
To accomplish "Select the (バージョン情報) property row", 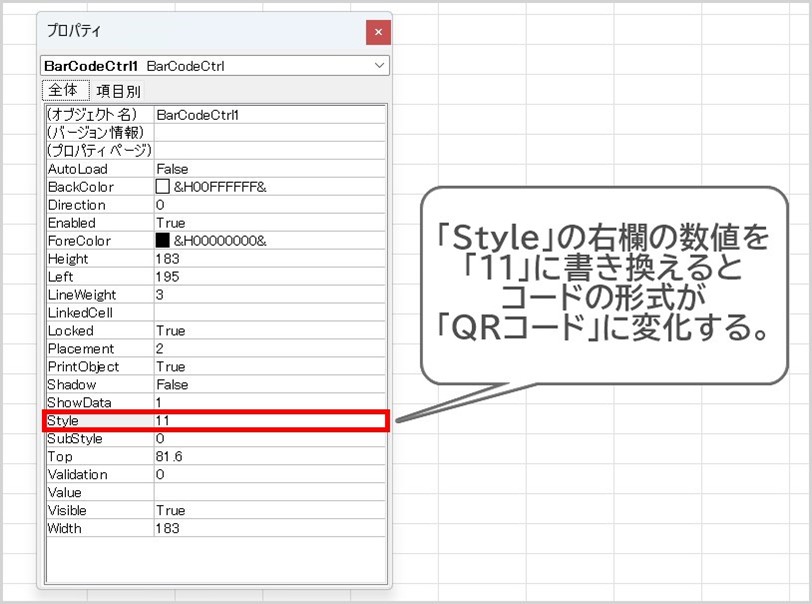I will 216,133.
